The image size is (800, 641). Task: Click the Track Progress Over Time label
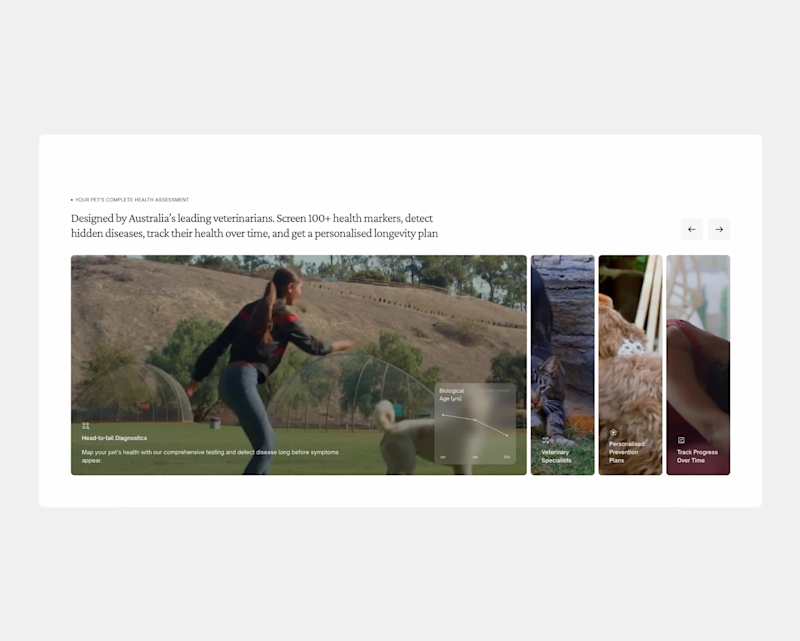pos(697,456)
